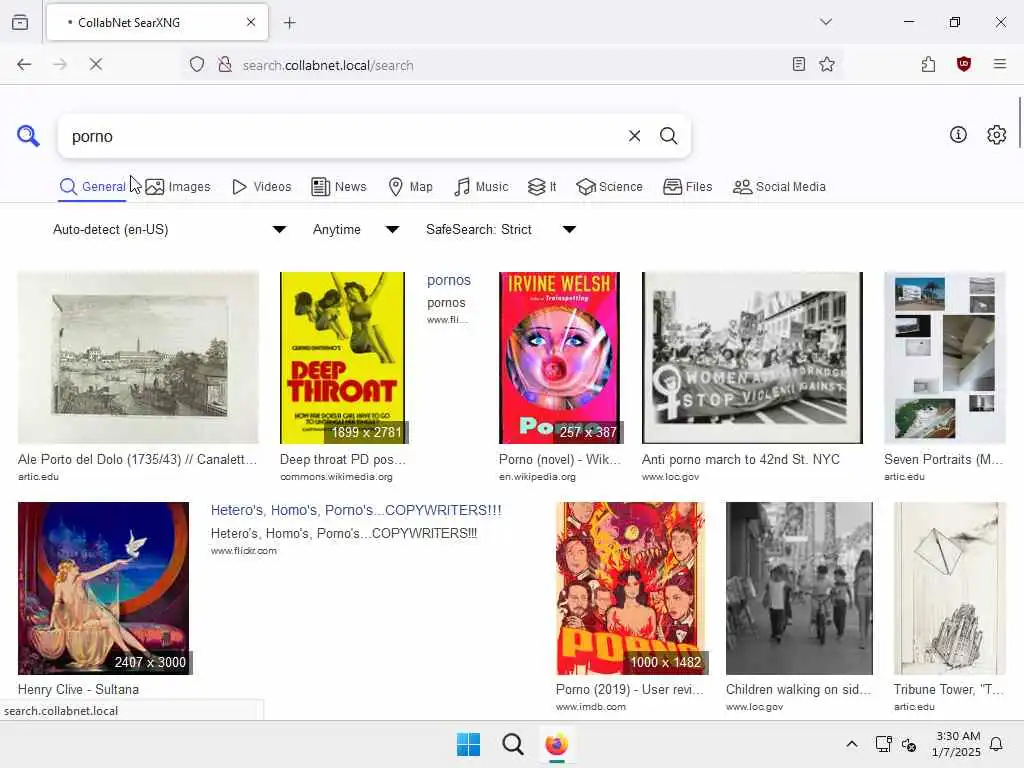Click the www.imdb.com source text

point(590,707)
